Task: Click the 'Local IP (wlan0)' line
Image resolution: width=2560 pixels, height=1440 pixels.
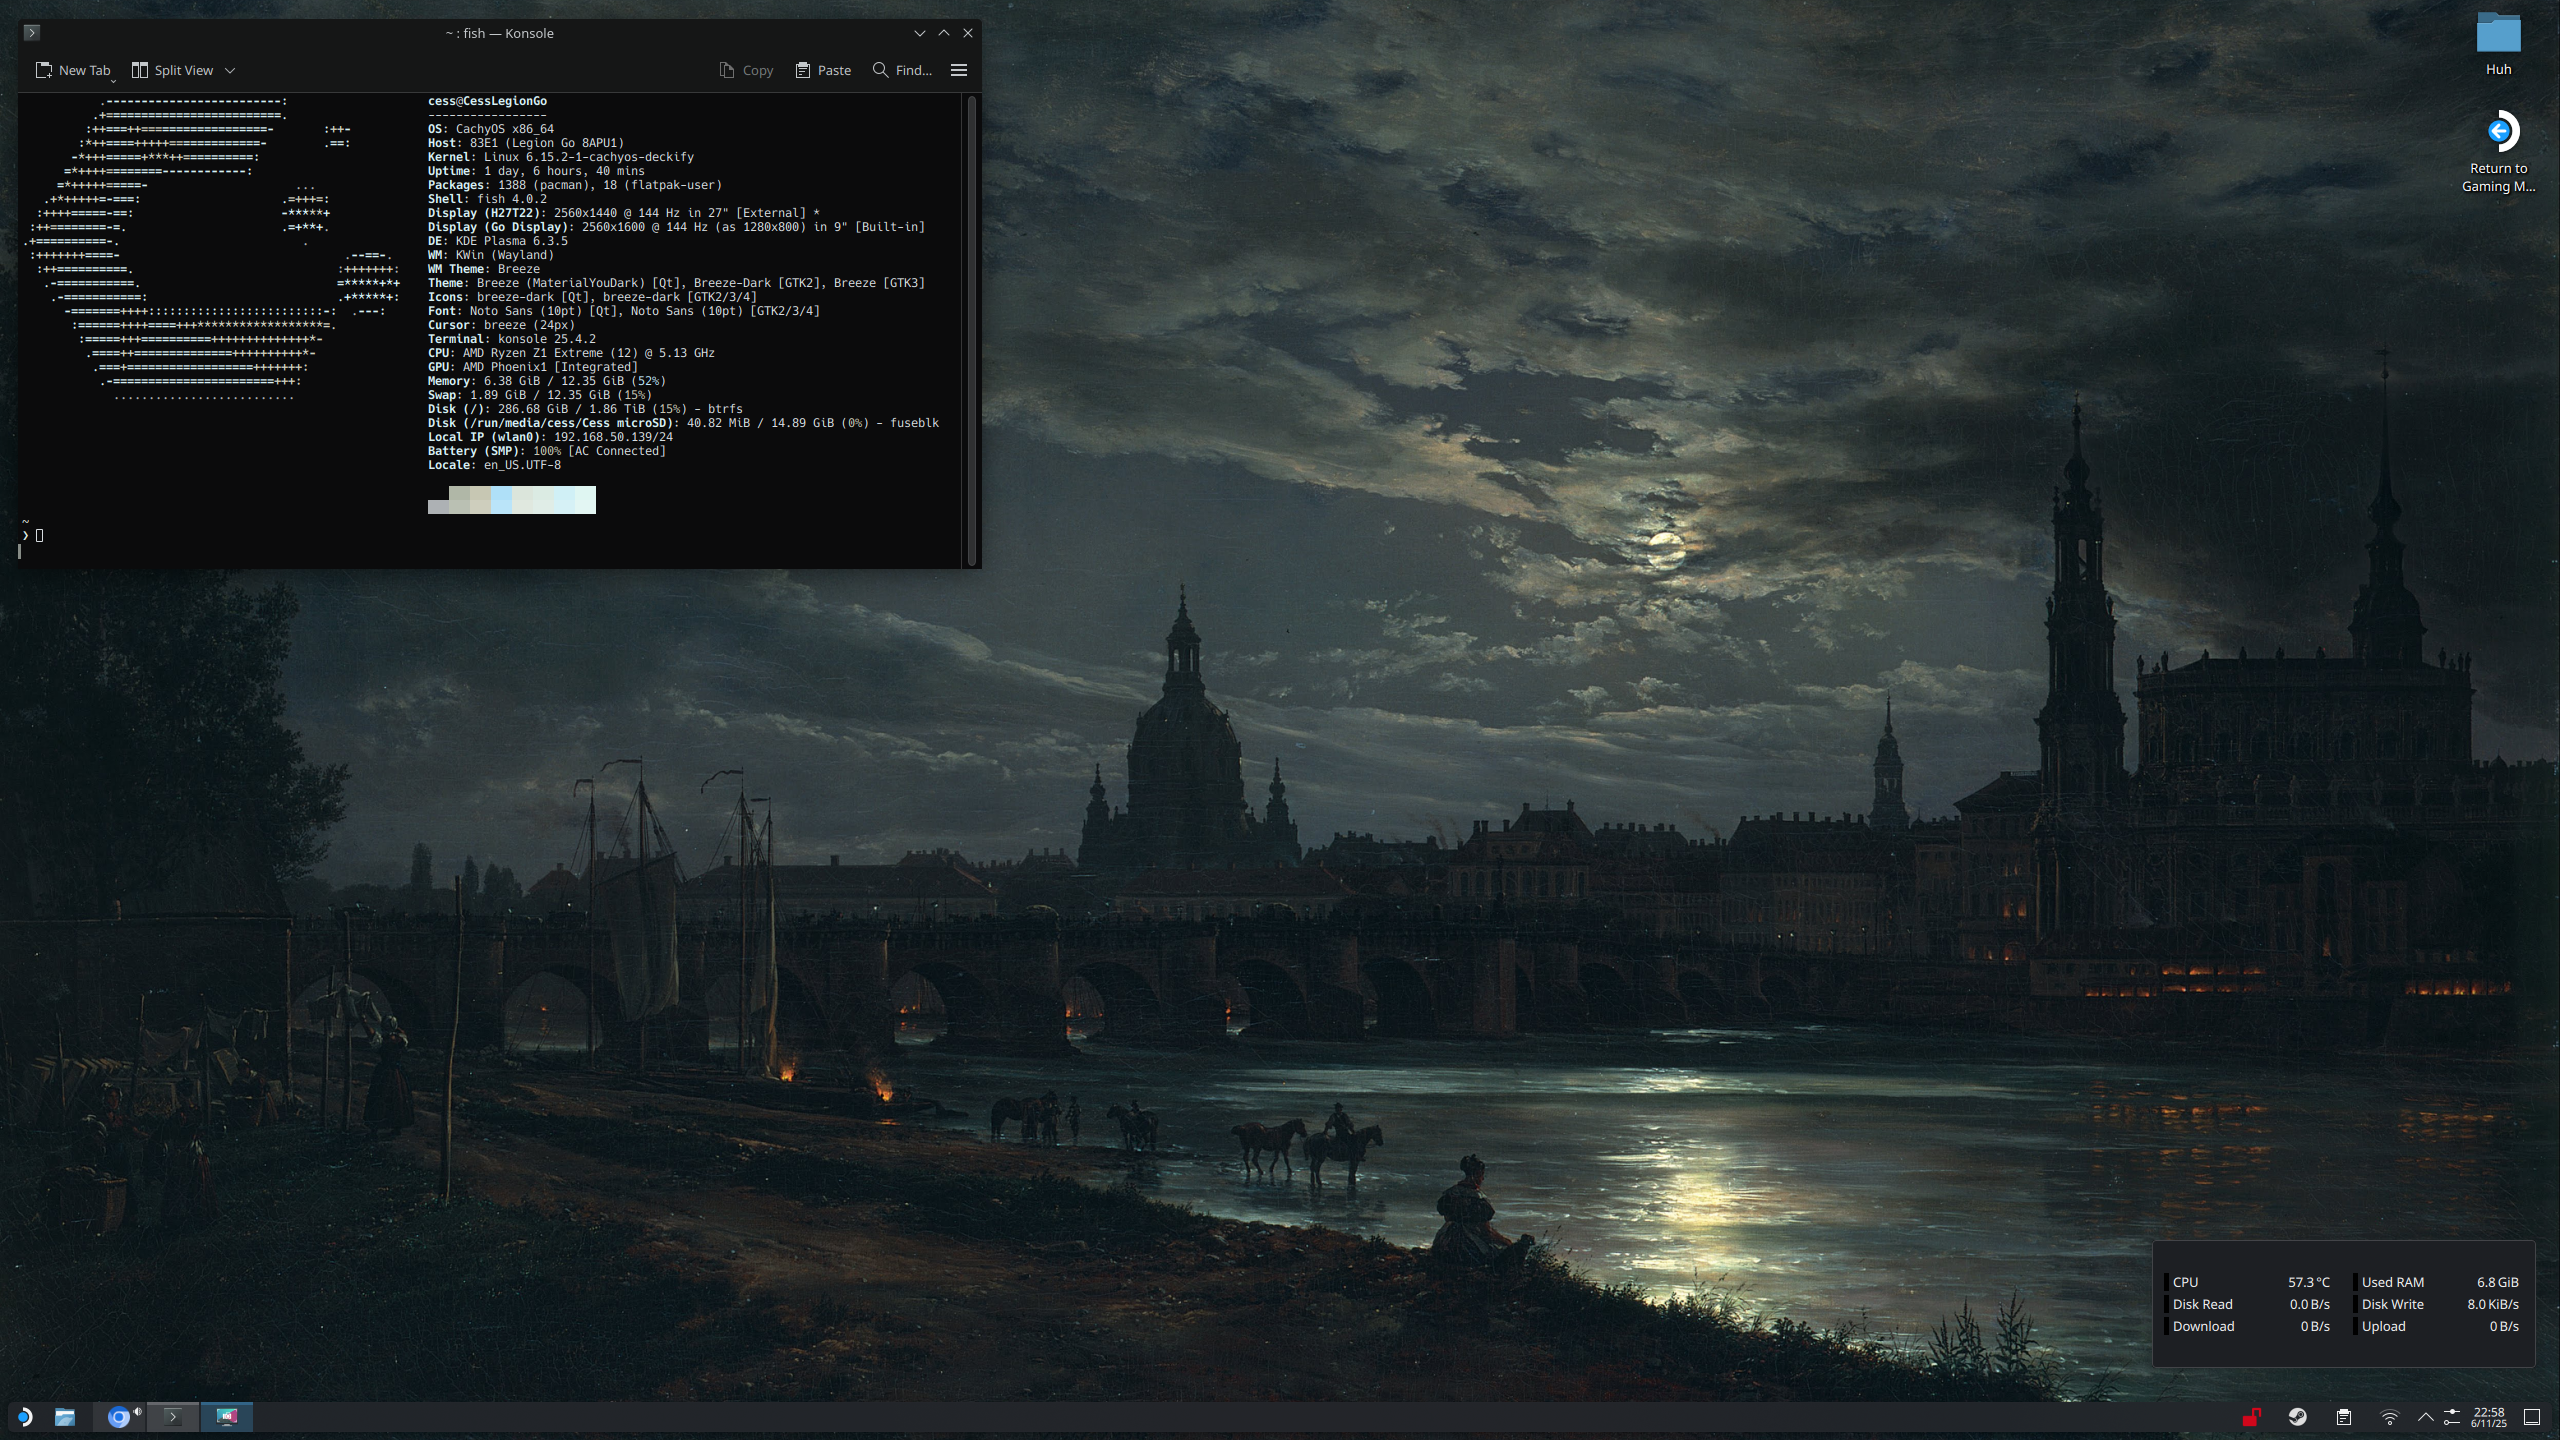Action: 550,437
